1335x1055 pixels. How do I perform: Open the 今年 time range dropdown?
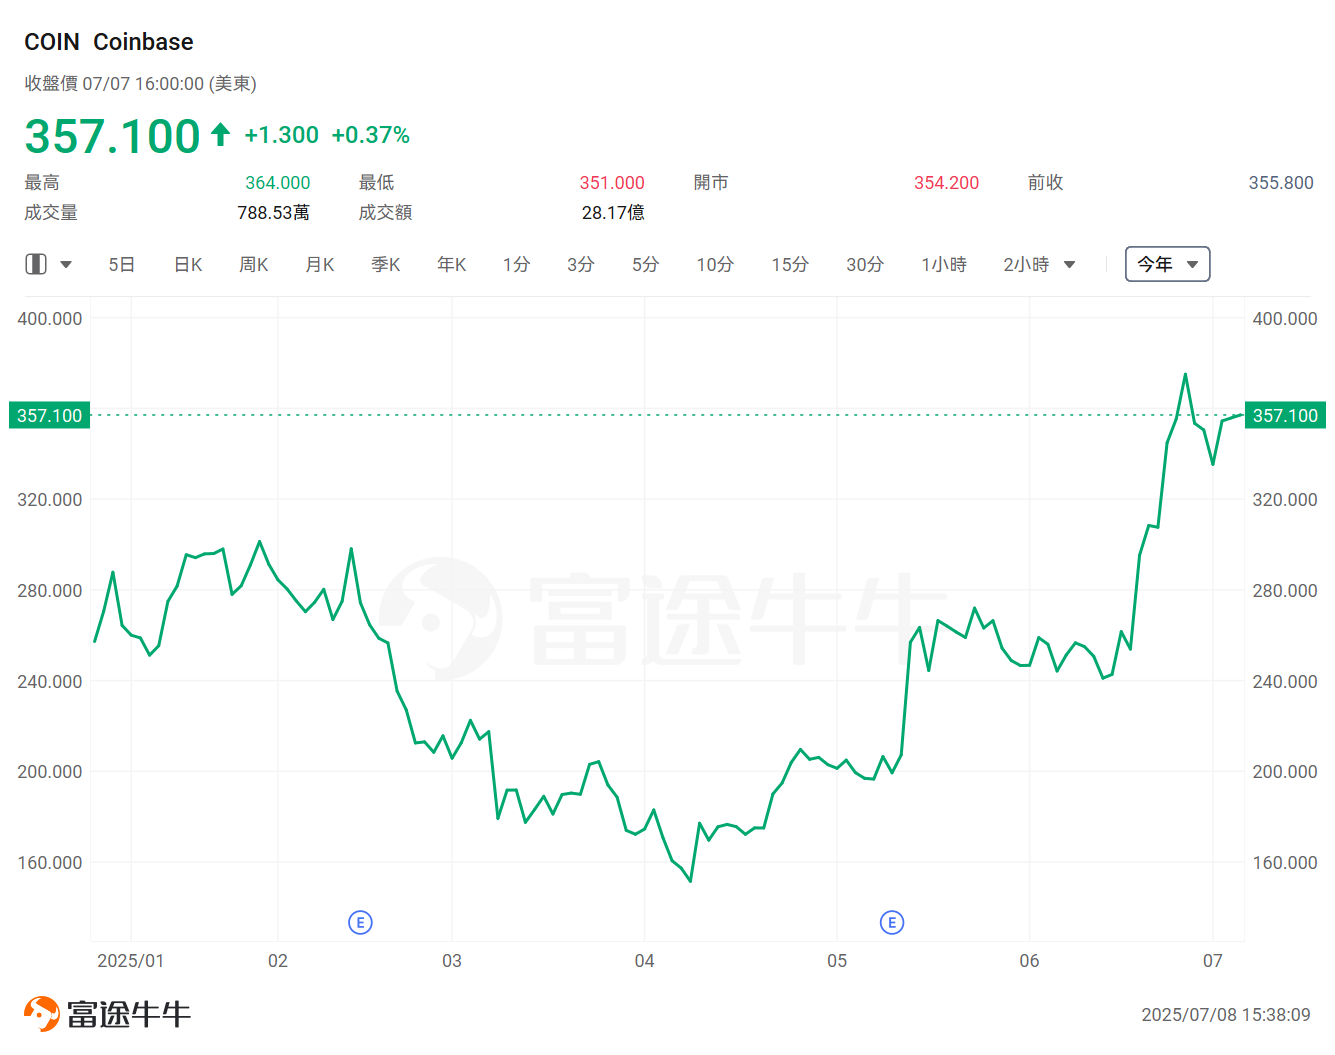click(1167, 264)
